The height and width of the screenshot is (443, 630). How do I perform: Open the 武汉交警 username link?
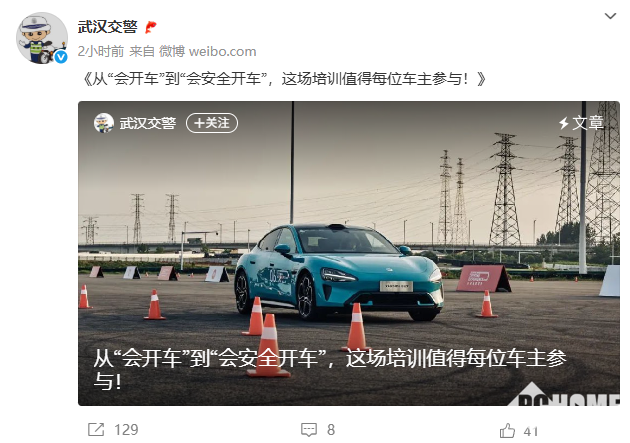107,27
